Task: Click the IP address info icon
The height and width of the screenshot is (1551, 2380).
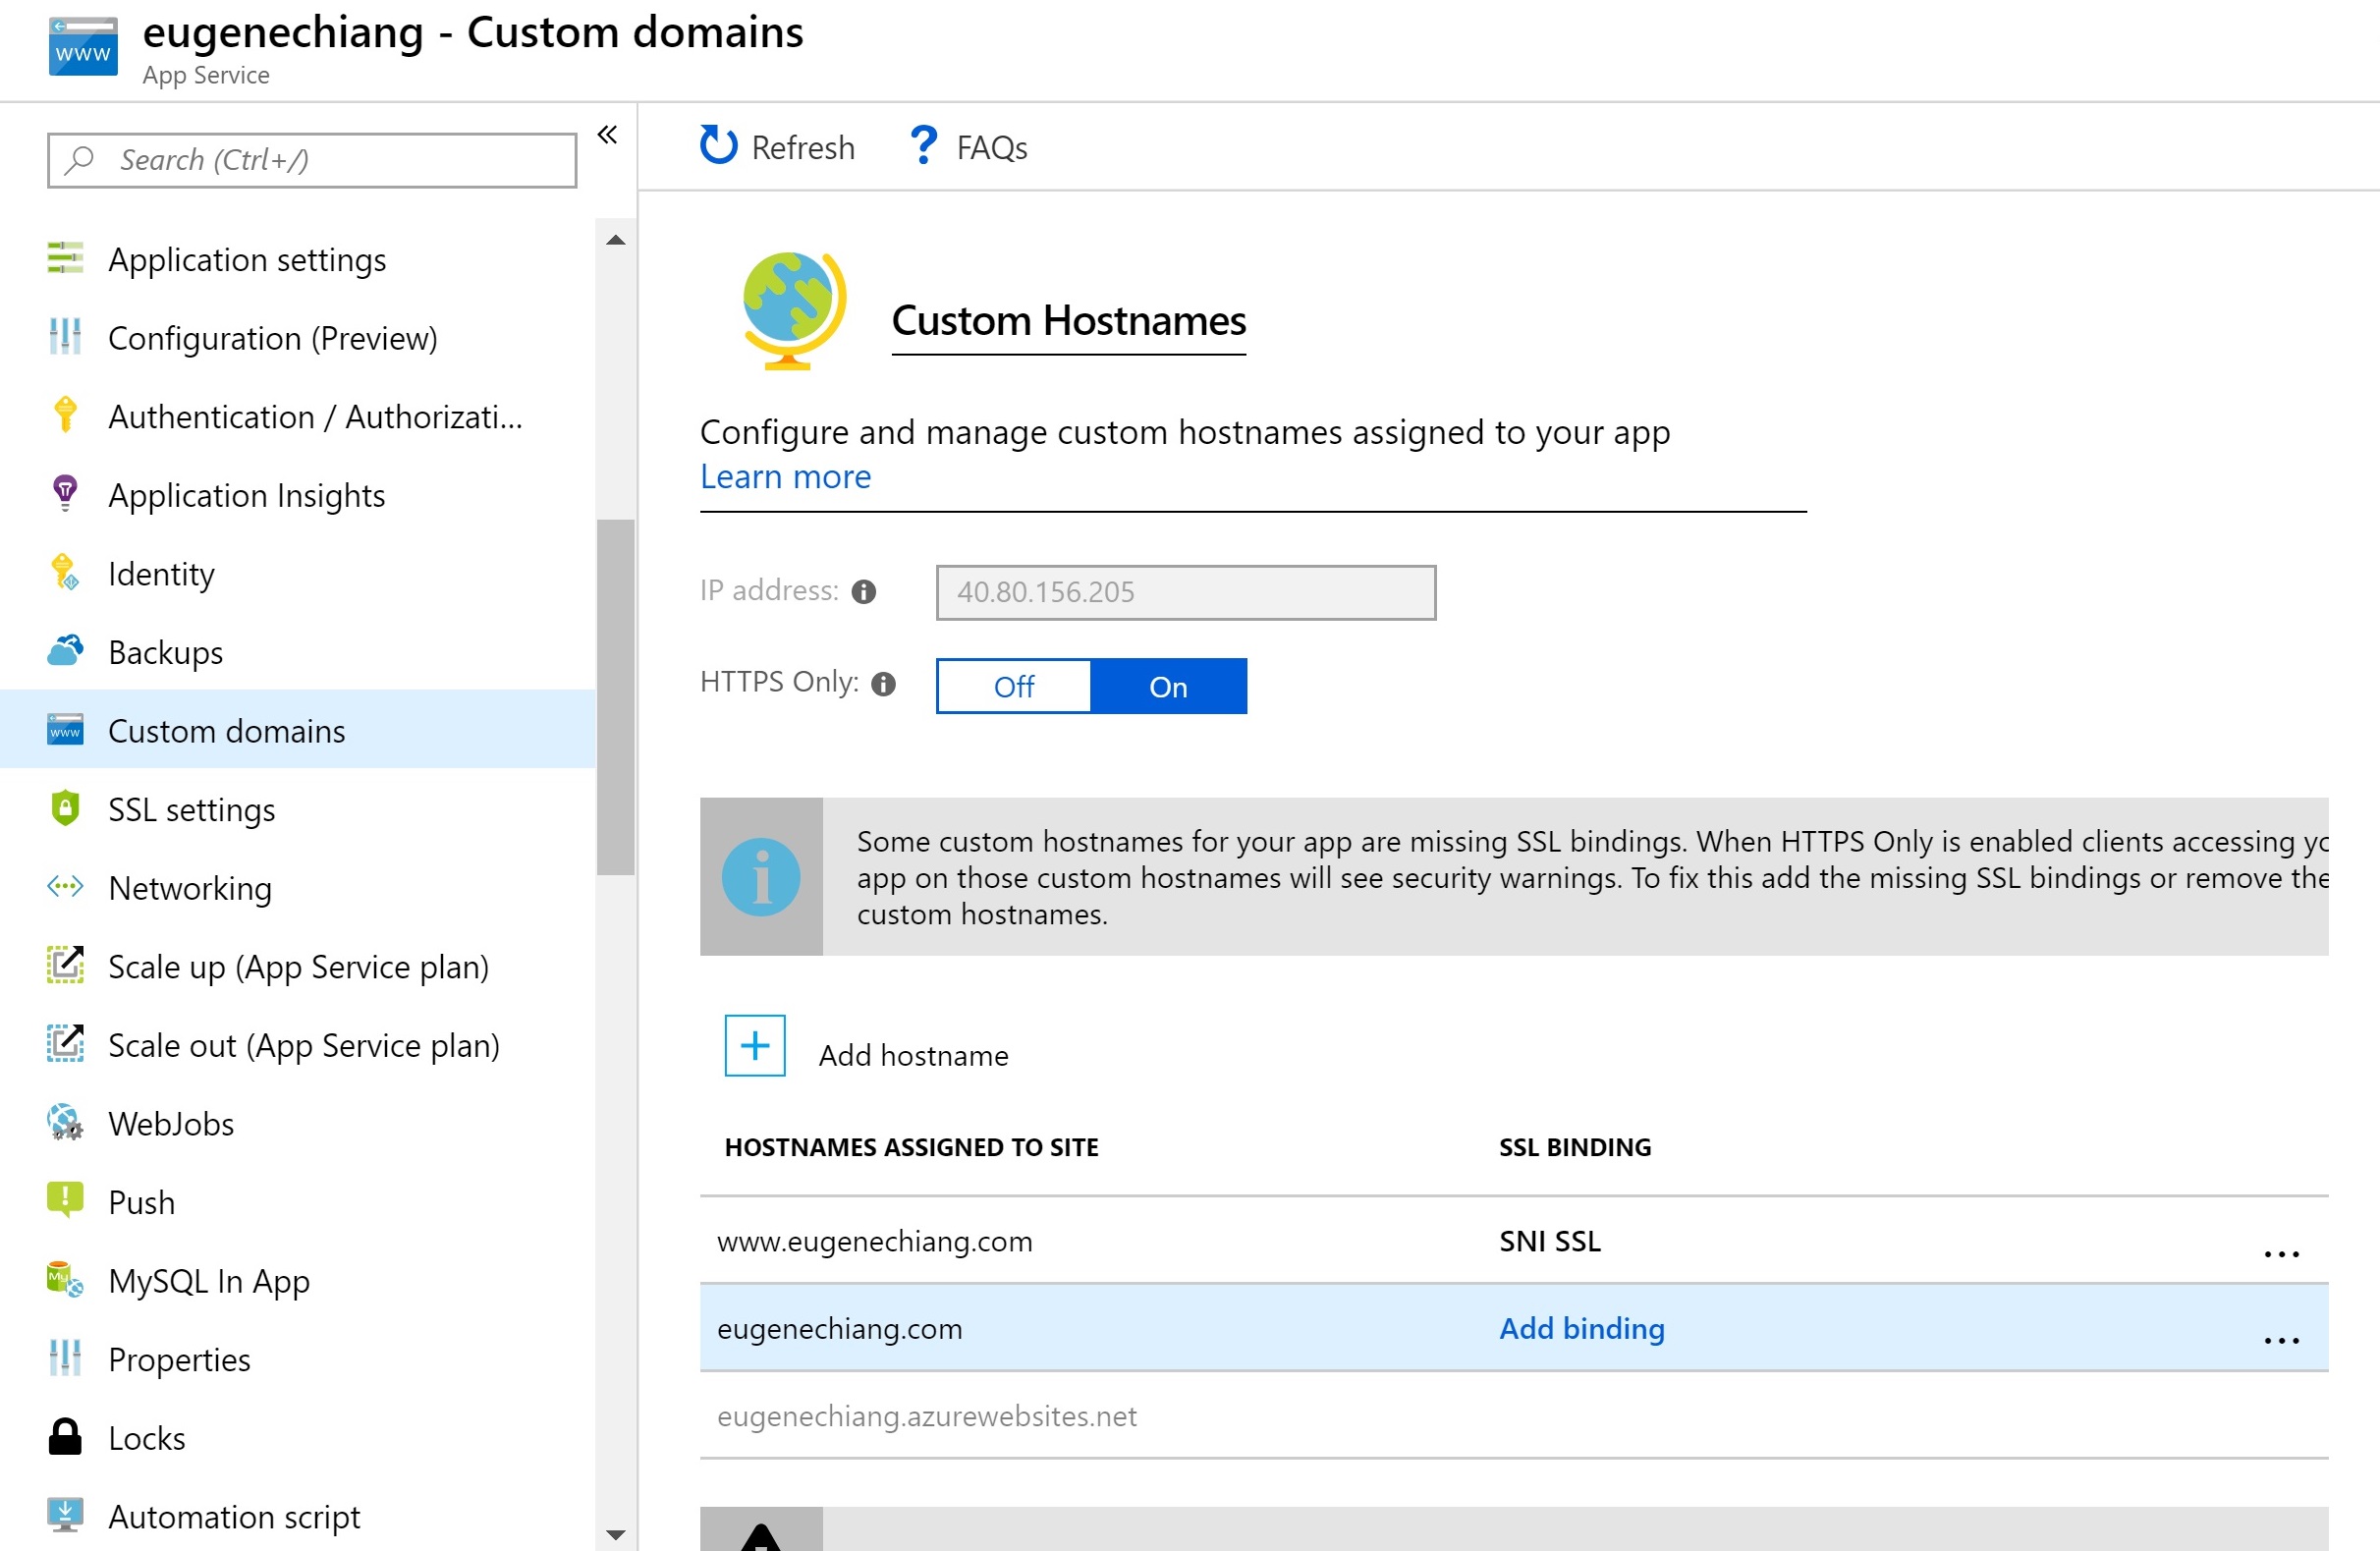Action: click(x=864, y=592)
